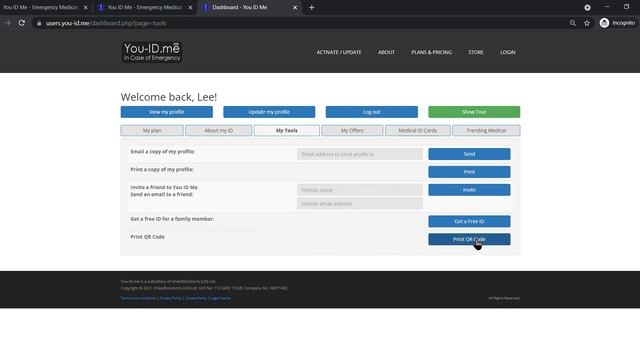Viewport: 640px width, 360px height.
Task: Open the Privacy Policy footer link
Action: tap(170, 298)
